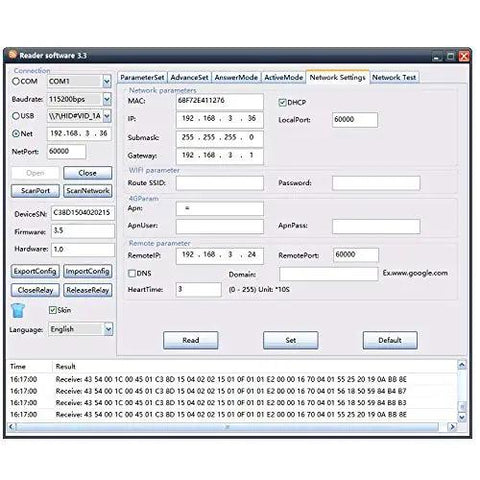Click the ImportConfig button
Viewport: 480px width, 480px height.
coord(88,271)
